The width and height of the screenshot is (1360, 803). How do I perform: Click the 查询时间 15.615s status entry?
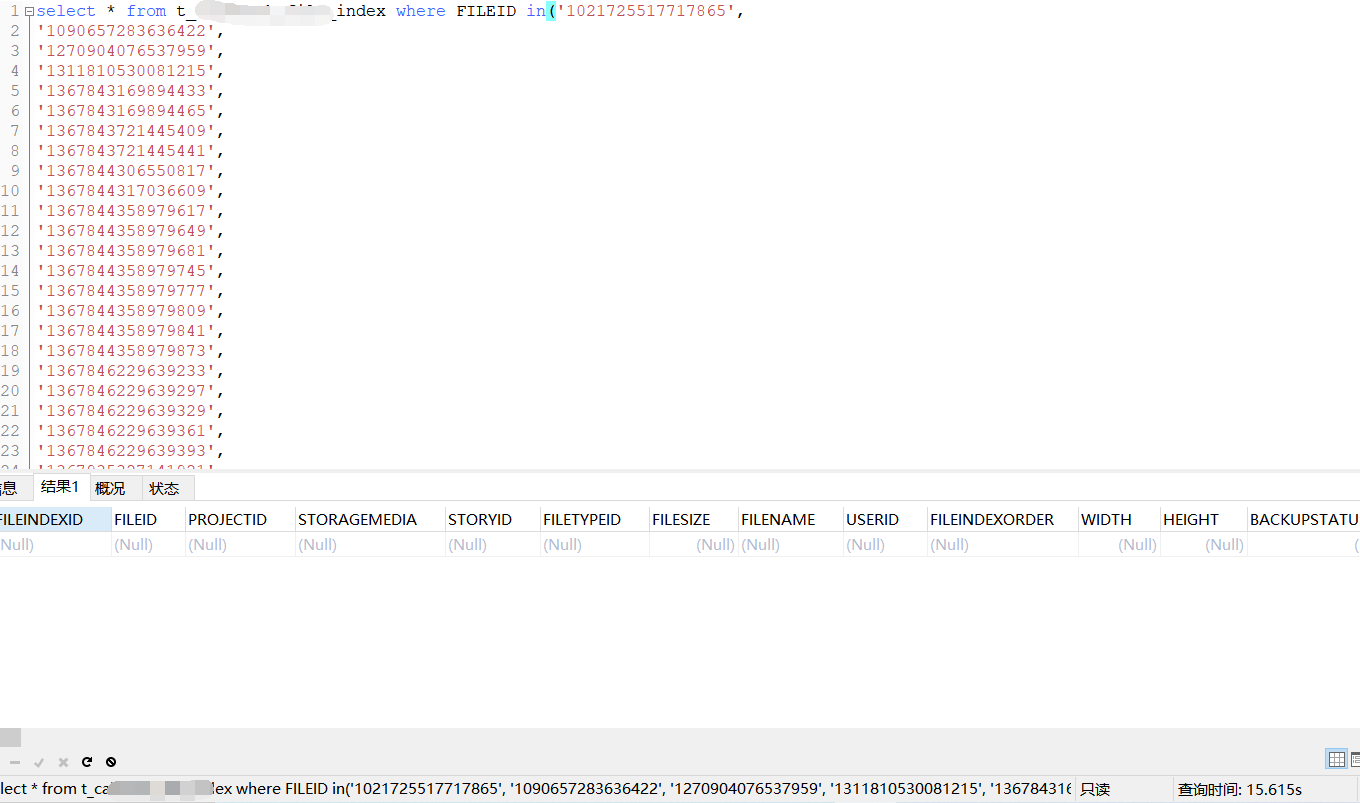click(1240, 789)
